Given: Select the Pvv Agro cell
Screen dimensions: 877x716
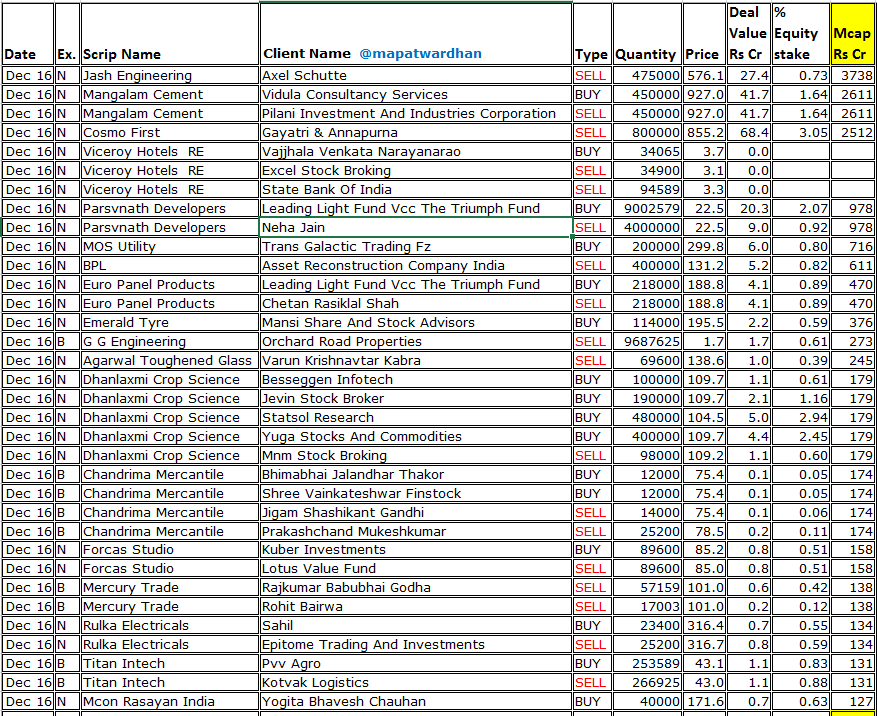Looking at the screenshot, I should 416,664.
